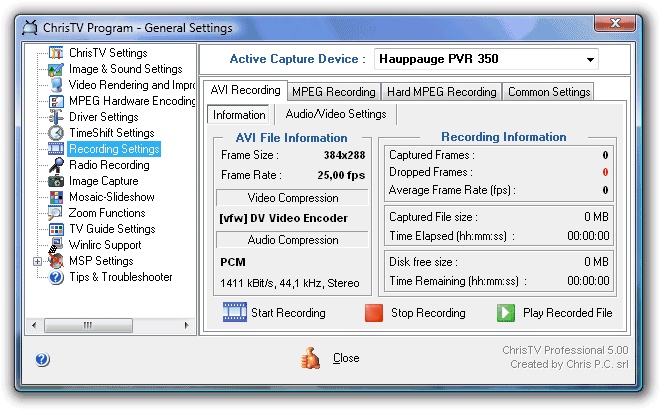Select the Audio/Video Settings sub-tab

(336, 114)
